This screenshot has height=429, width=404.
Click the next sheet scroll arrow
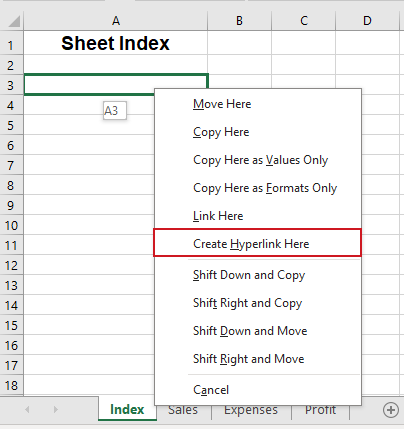pyautogui.click(x=55, y=409)
